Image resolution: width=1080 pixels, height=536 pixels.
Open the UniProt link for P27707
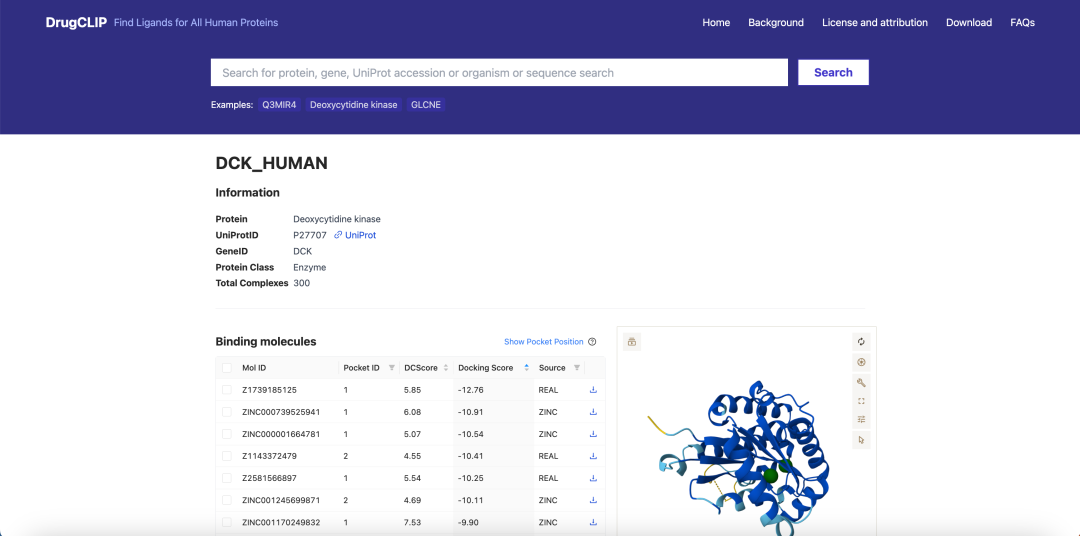(x=355, y=235)
